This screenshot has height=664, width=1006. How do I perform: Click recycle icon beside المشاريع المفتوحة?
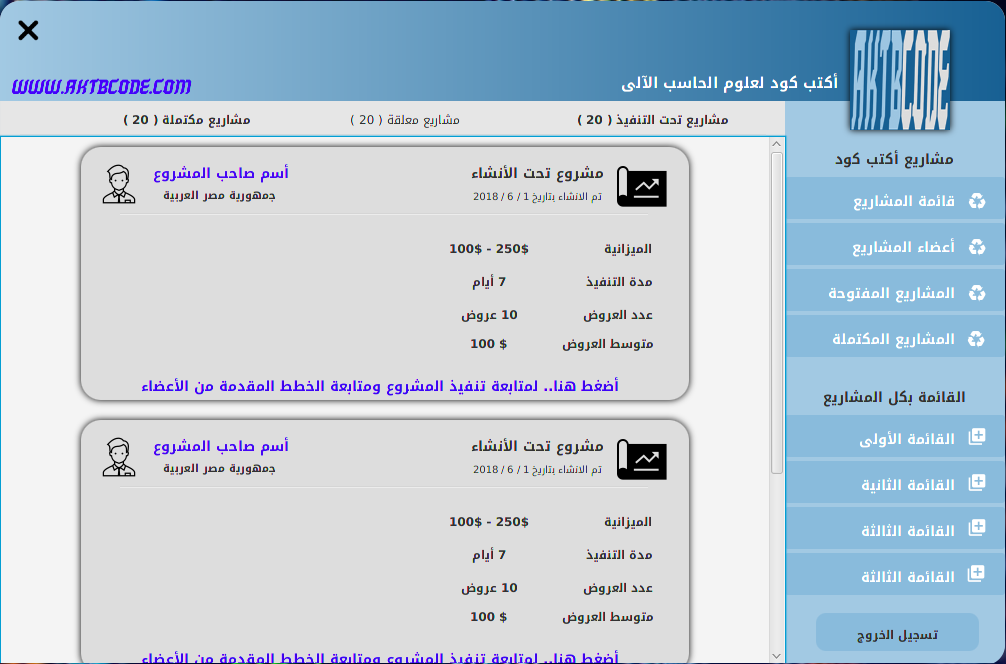(x=976, y=293)
